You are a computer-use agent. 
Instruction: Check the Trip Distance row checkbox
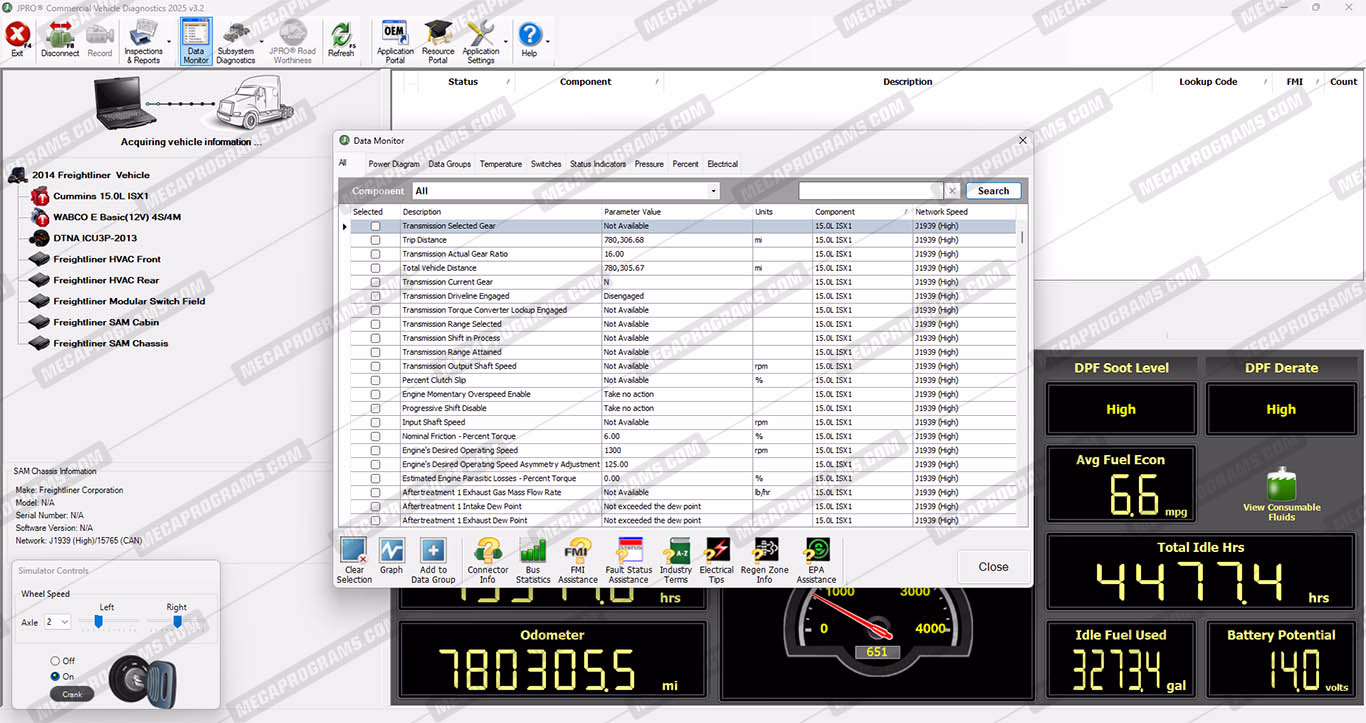click(375, 240)
